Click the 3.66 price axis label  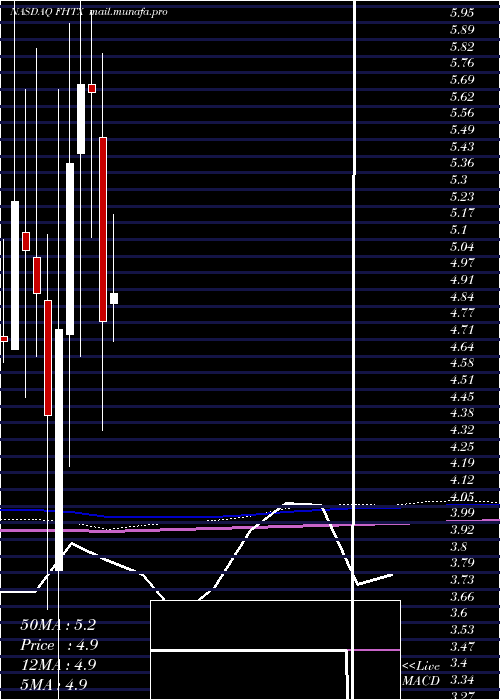[x=462, y=596]
